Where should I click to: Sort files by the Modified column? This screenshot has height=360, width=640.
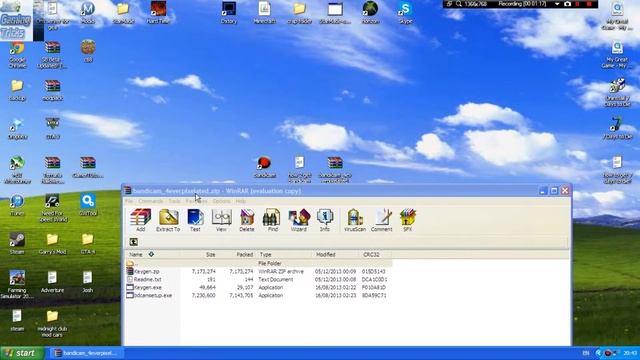coord(336,254)
